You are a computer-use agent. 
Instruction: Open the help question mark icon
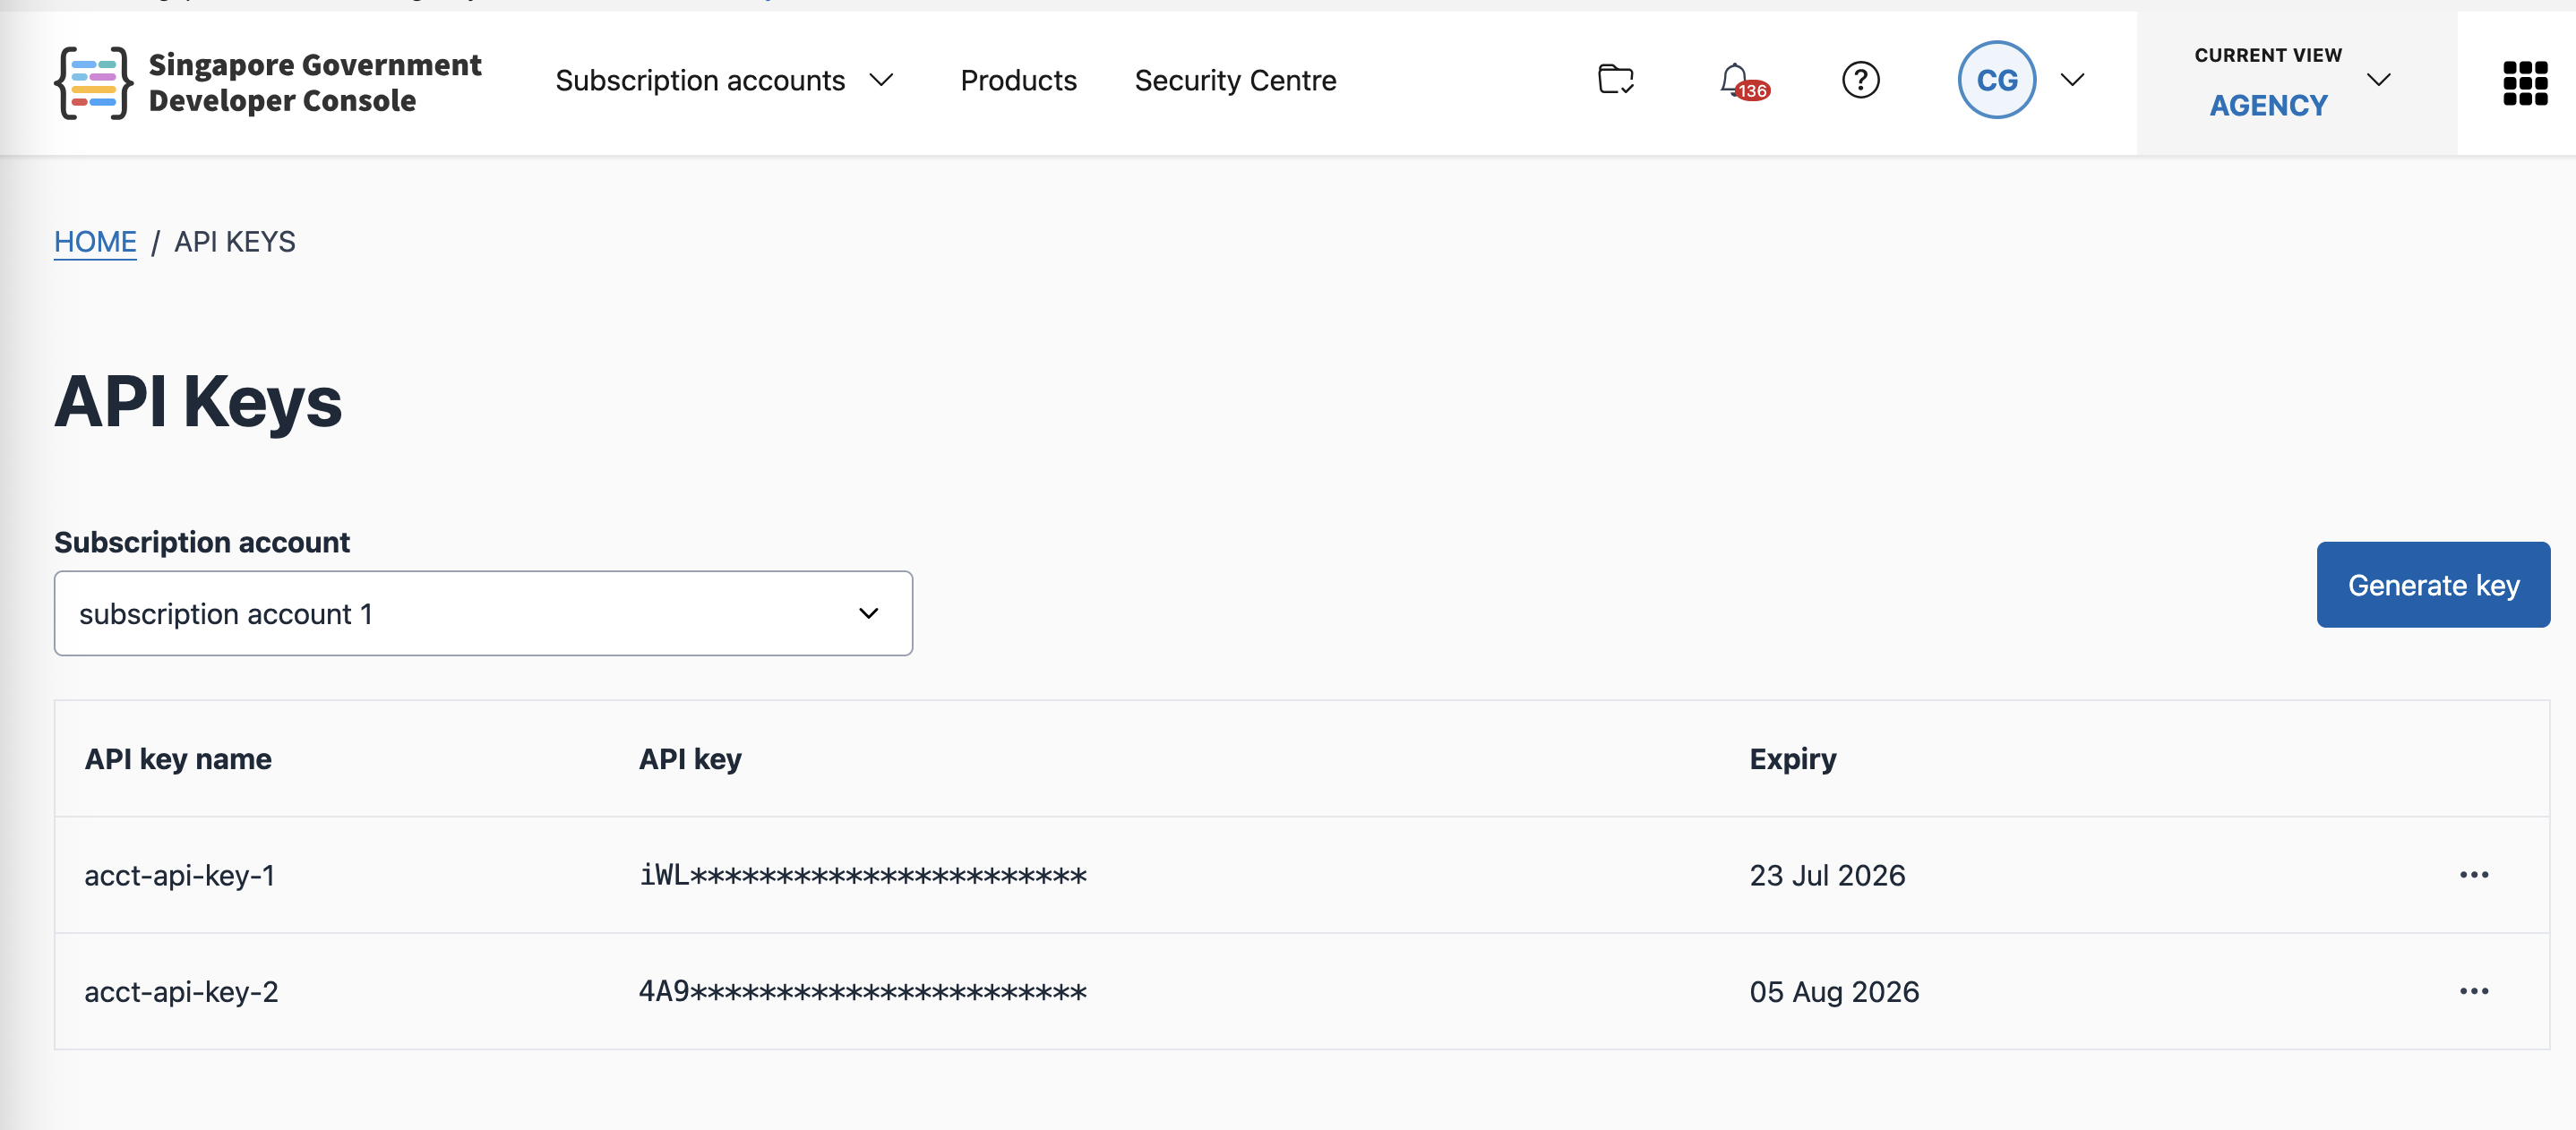1860,80
